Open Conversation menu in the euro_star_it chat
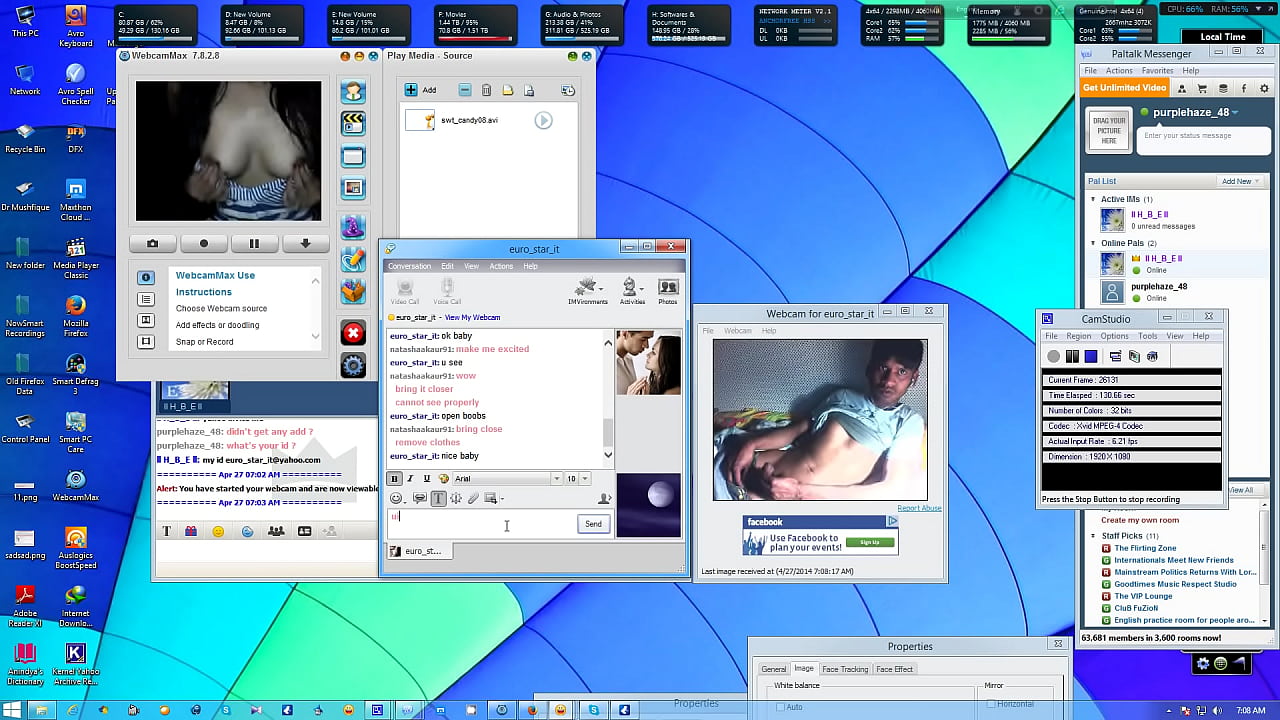Viewport: 1280px width, 720px height. 409,266
